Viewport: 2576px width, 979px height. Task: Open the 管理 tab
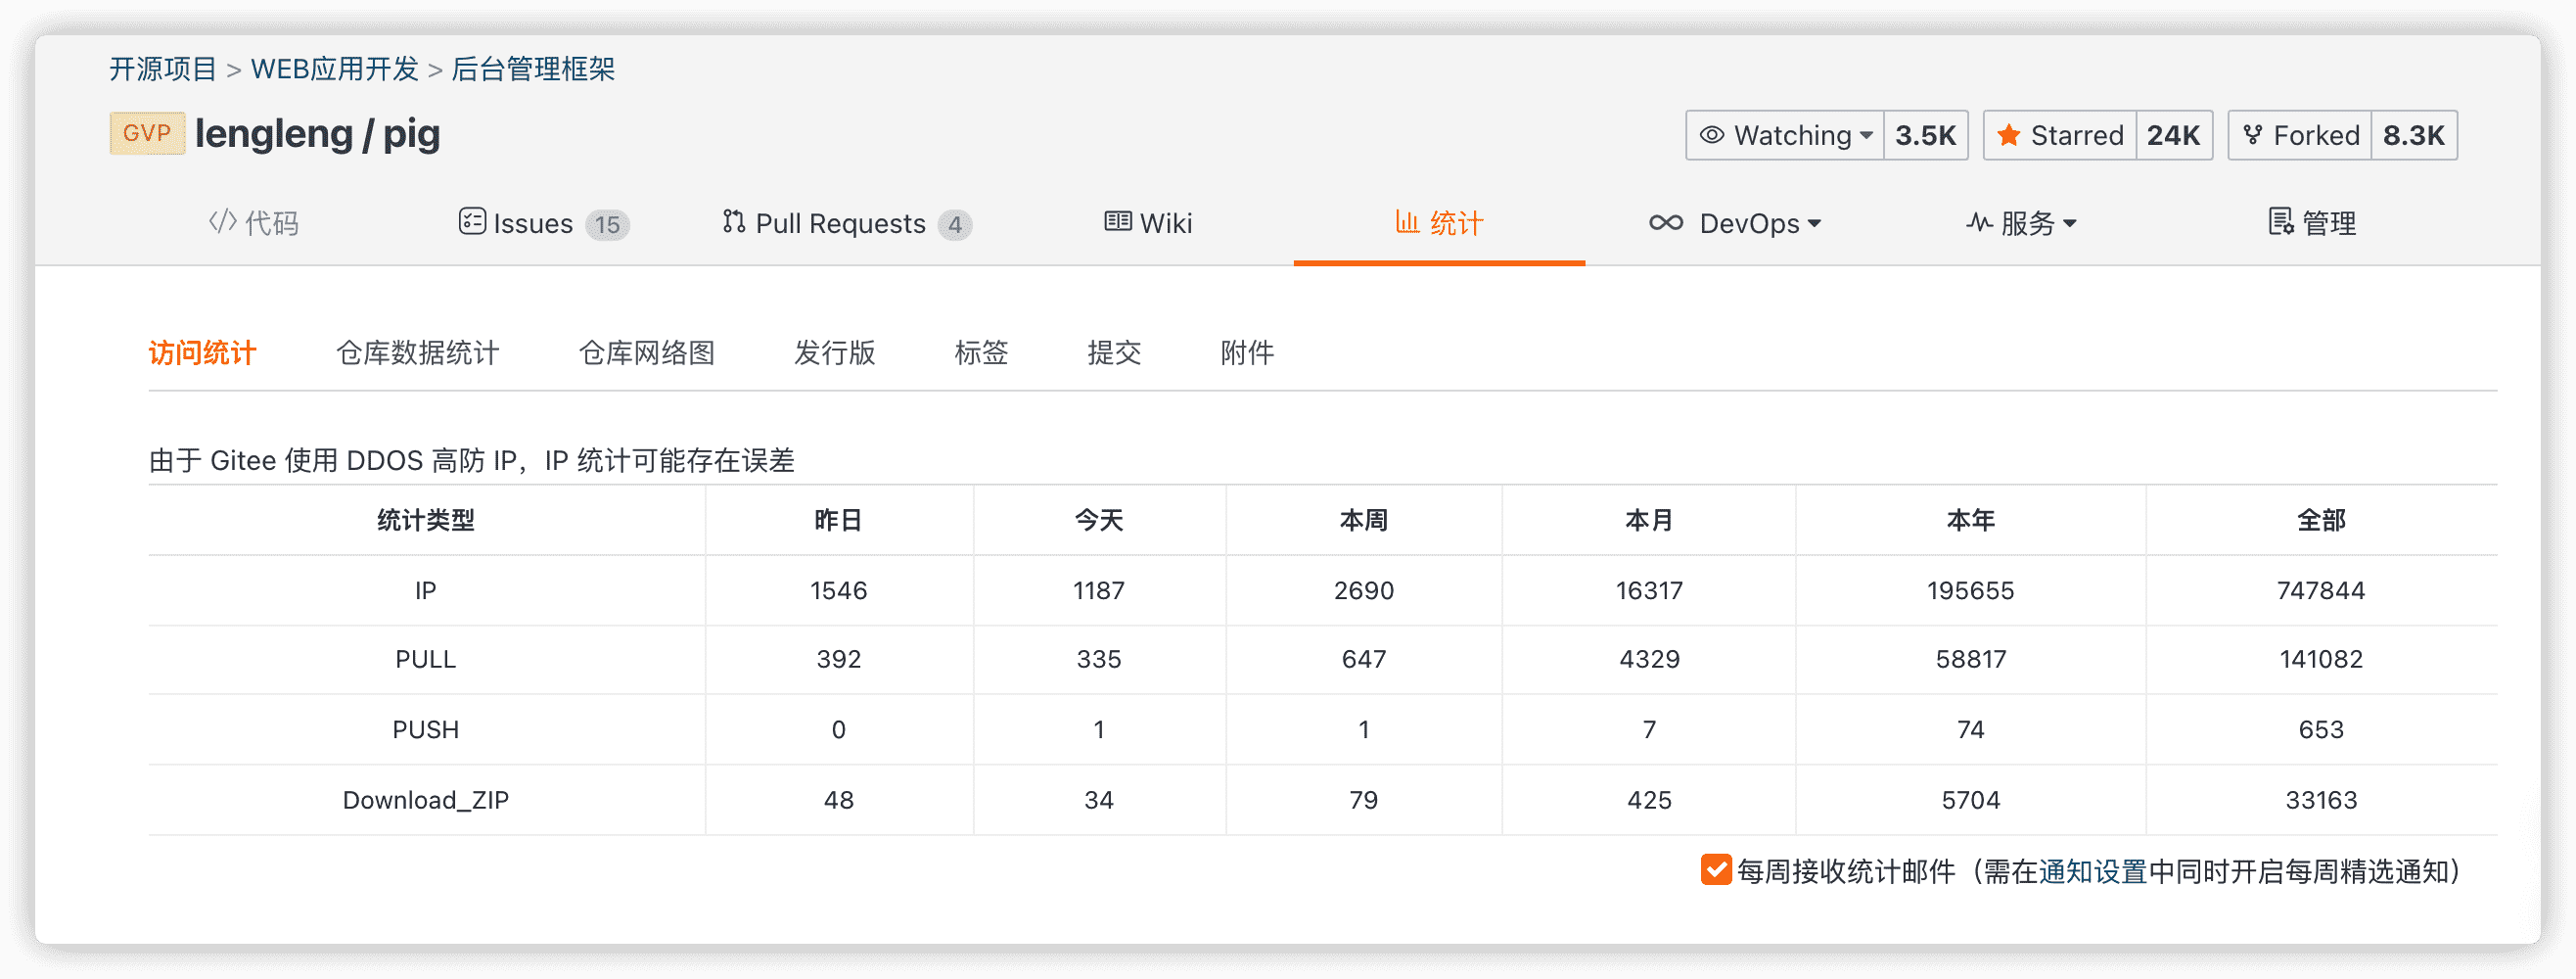(x=2313, y=223)
